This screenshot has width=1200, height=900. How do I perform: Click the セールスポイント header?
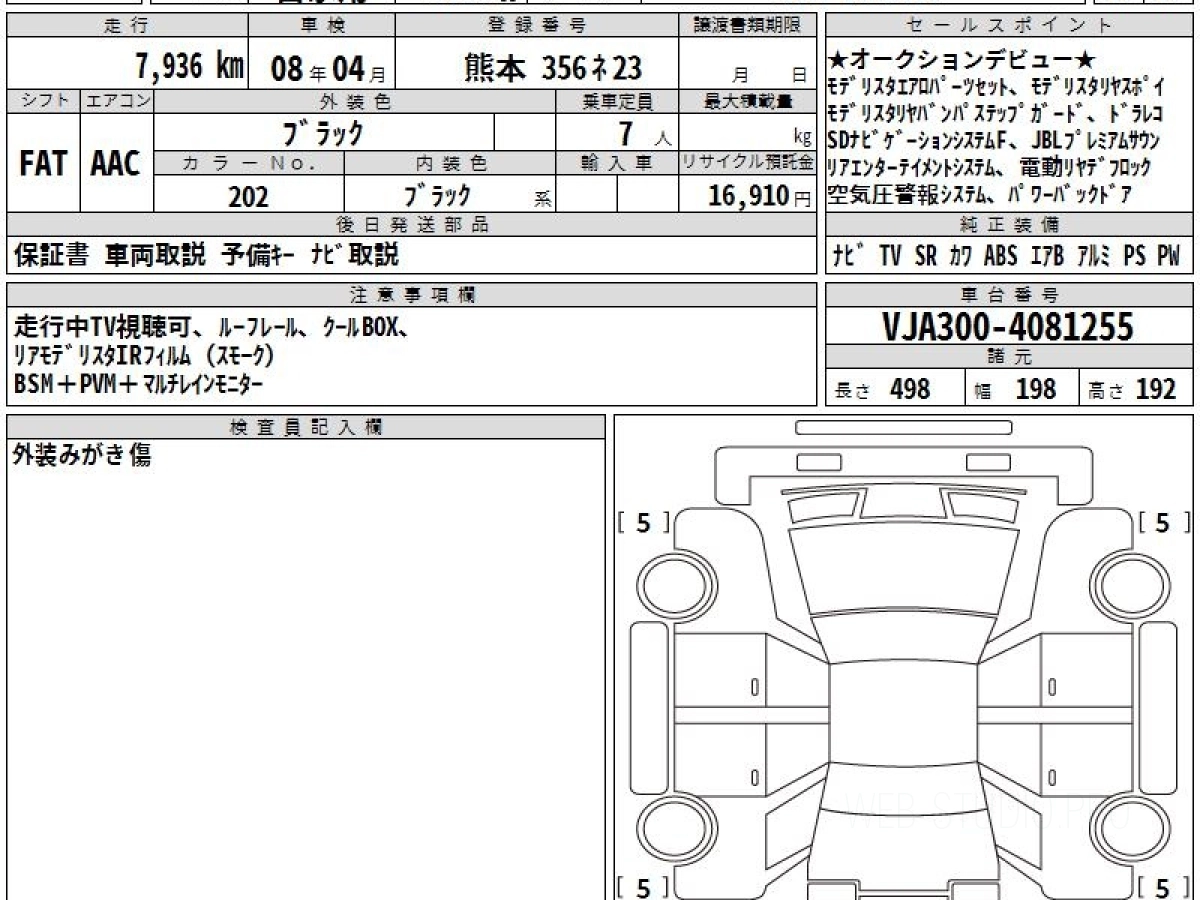(1009, 26)
